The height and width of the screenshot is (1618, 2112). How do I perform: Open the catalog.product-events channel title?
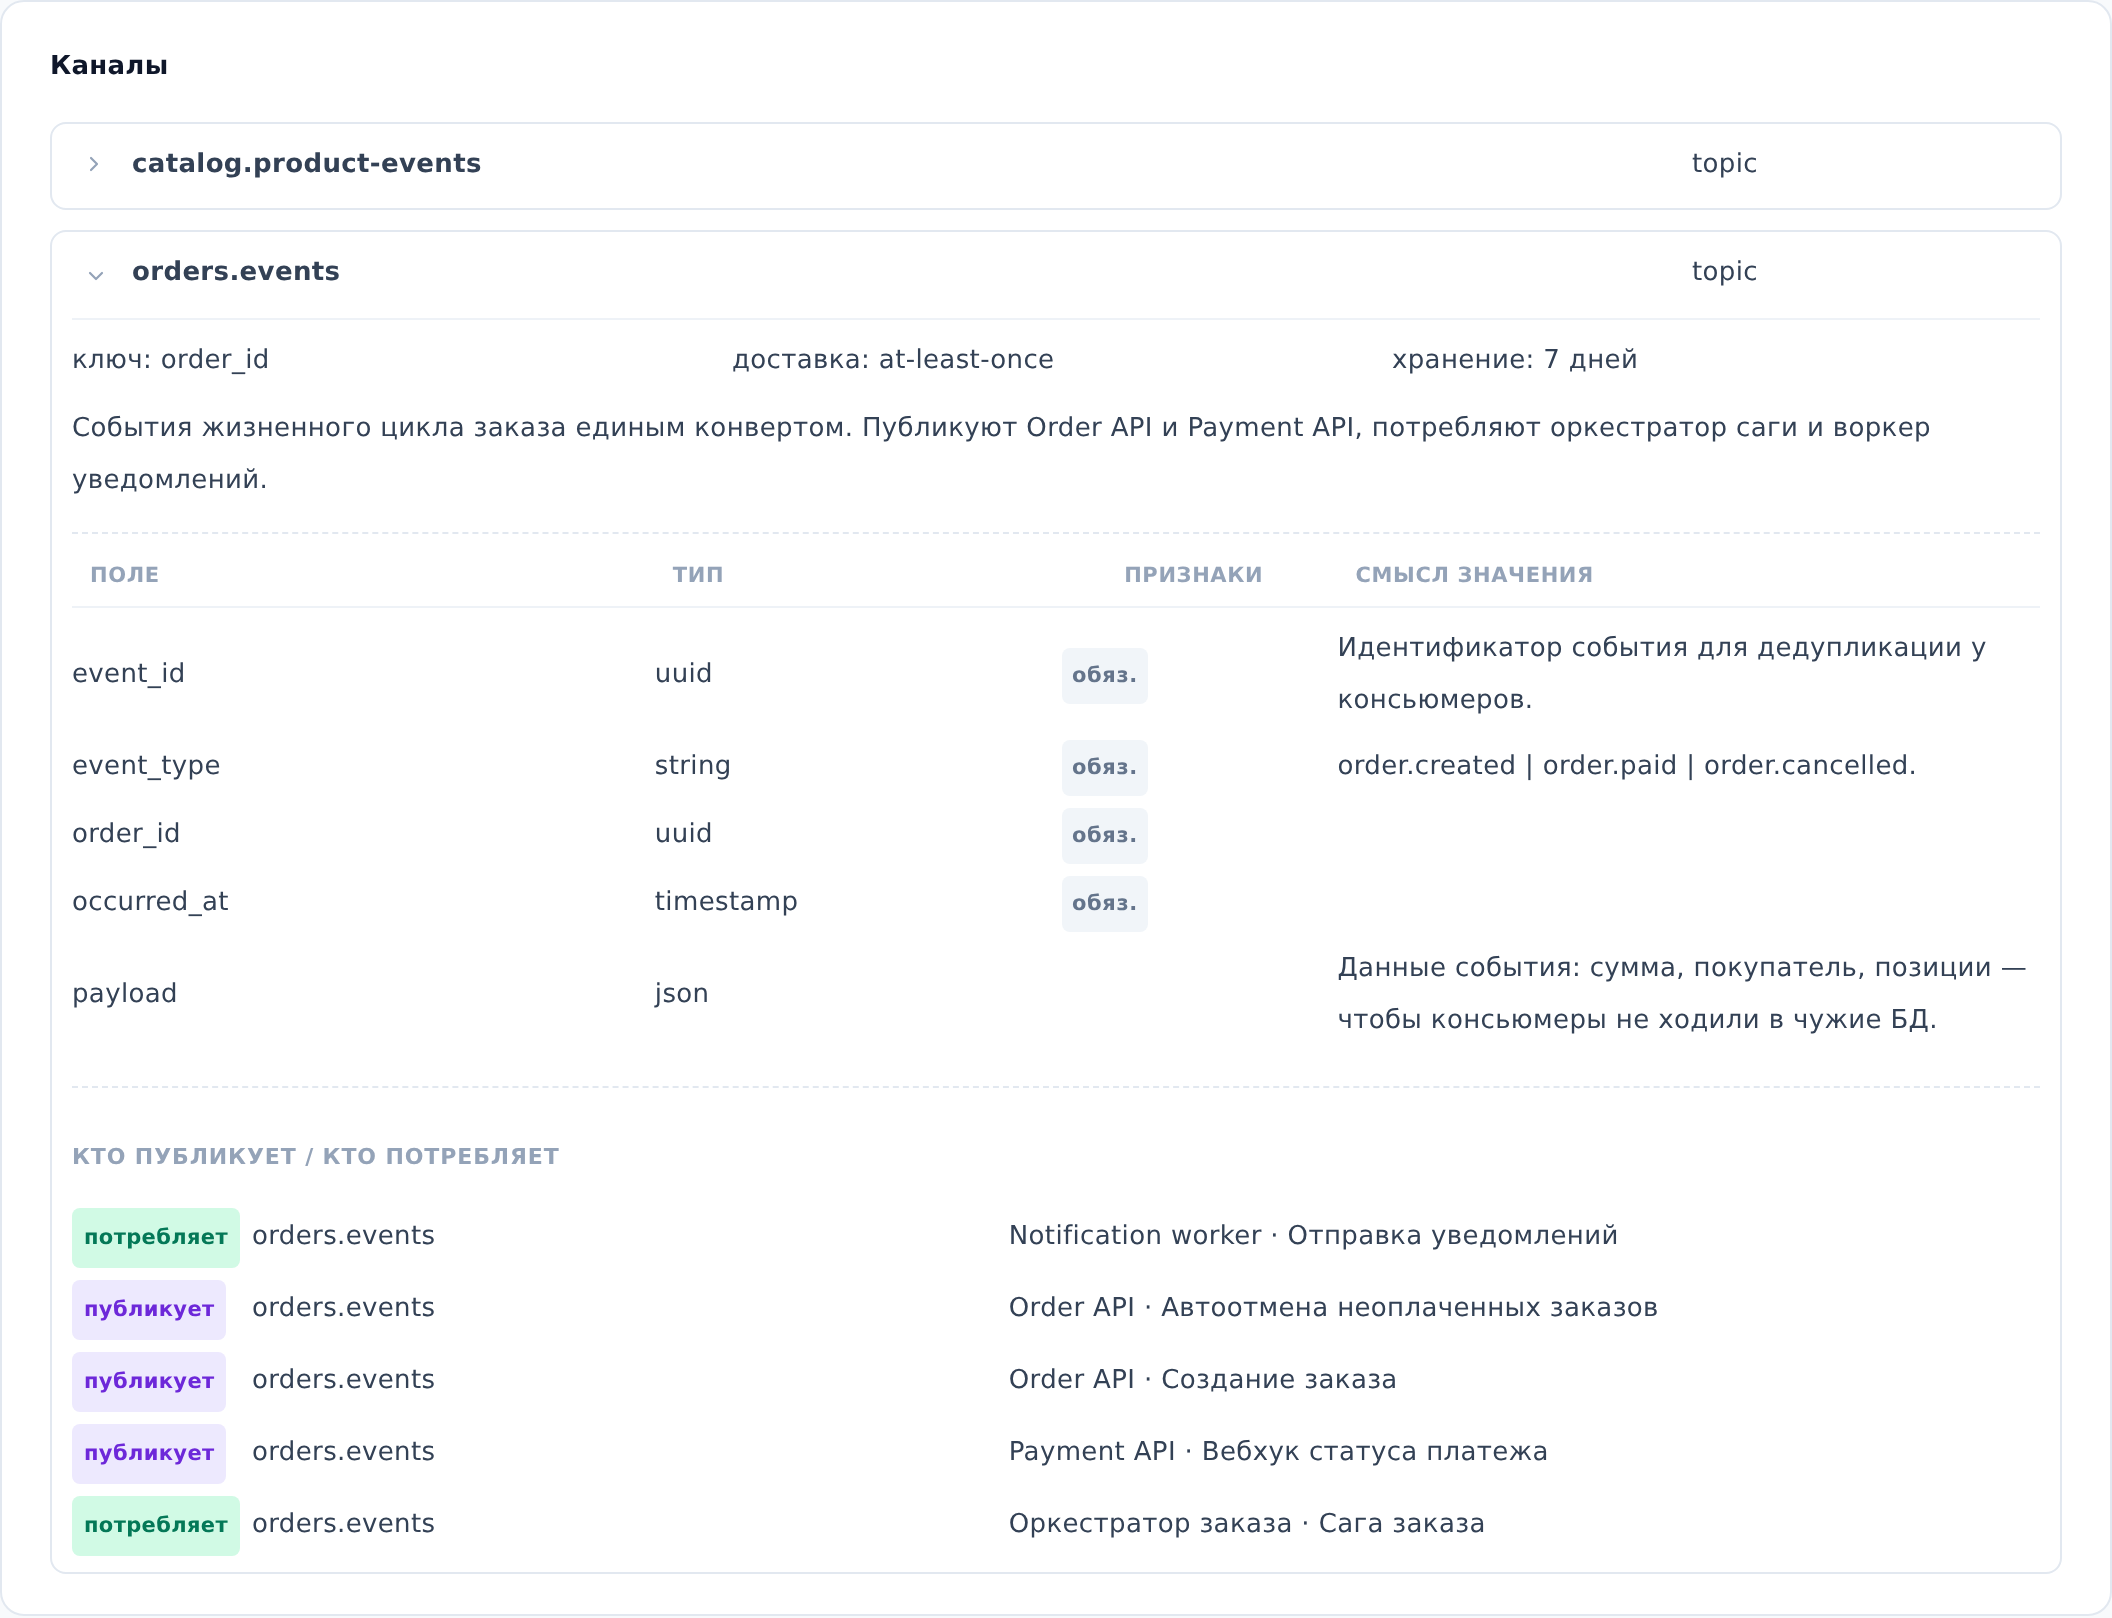(306, 163)
